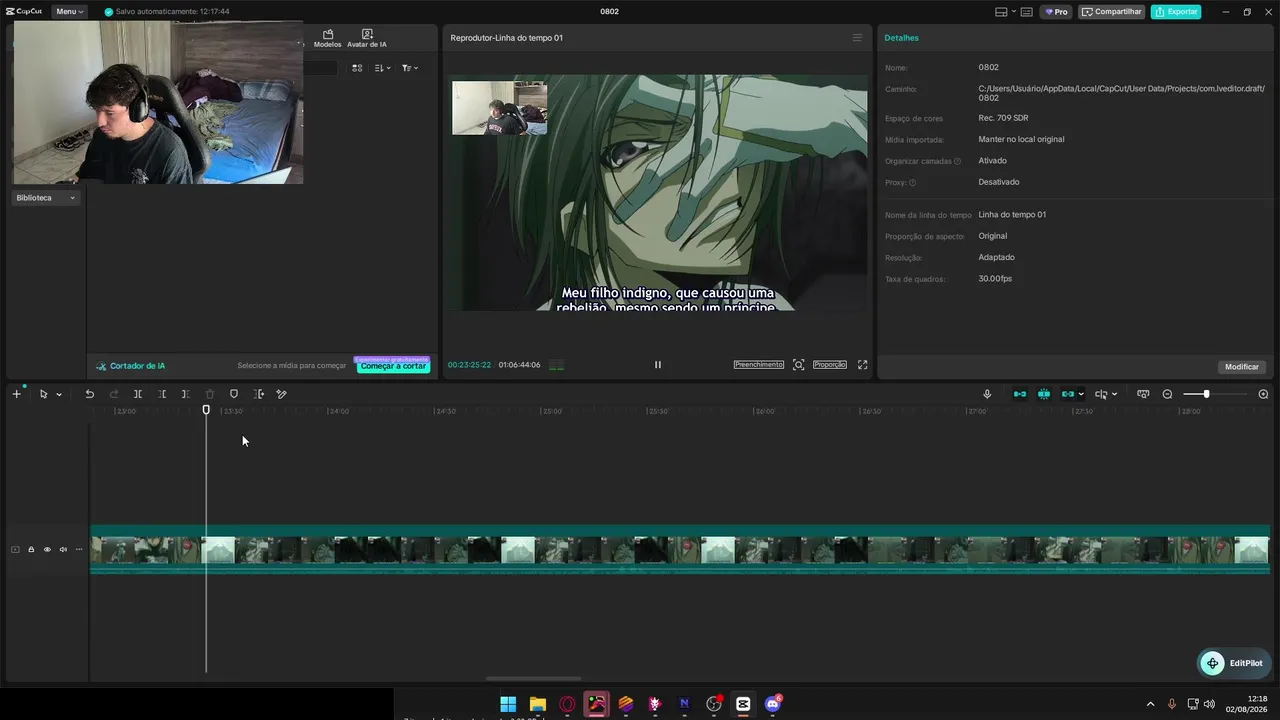Click the Proporção button in the player
This screenshot has height=720, width=1280.
830,365
